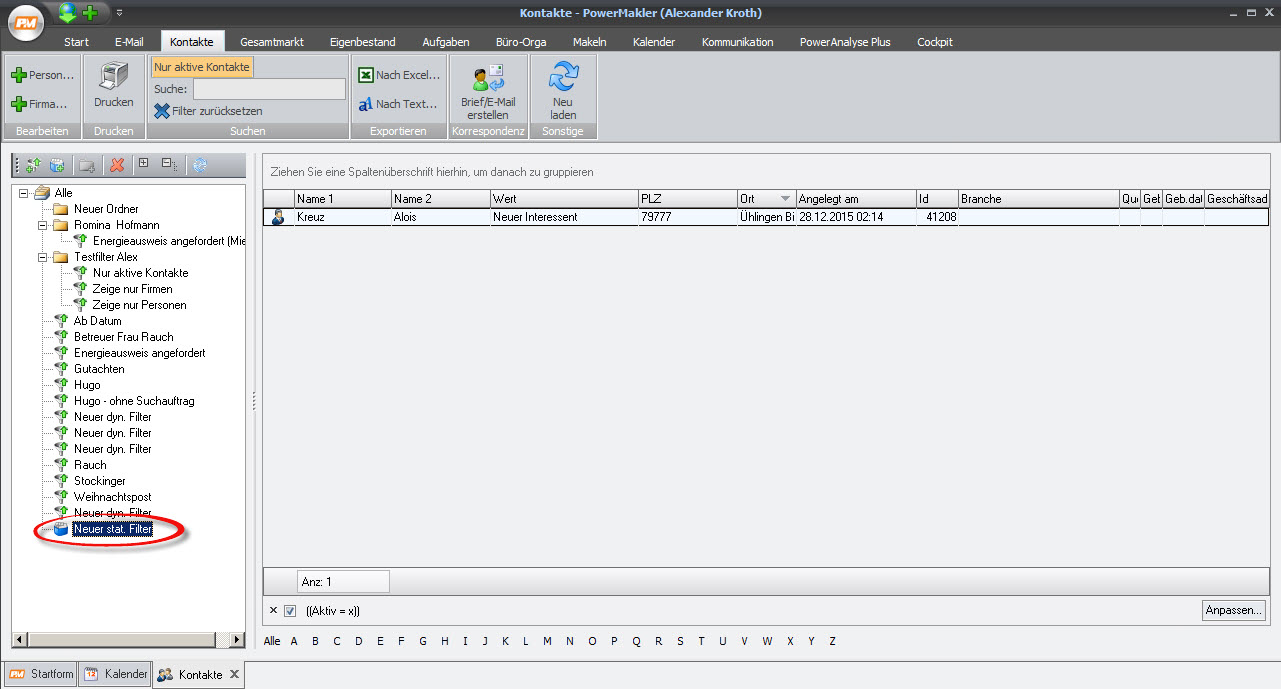Switch to the Eigenbestand tab
Image resolution: width=1281 pixels, height=689 pixels.
(363, 42)
